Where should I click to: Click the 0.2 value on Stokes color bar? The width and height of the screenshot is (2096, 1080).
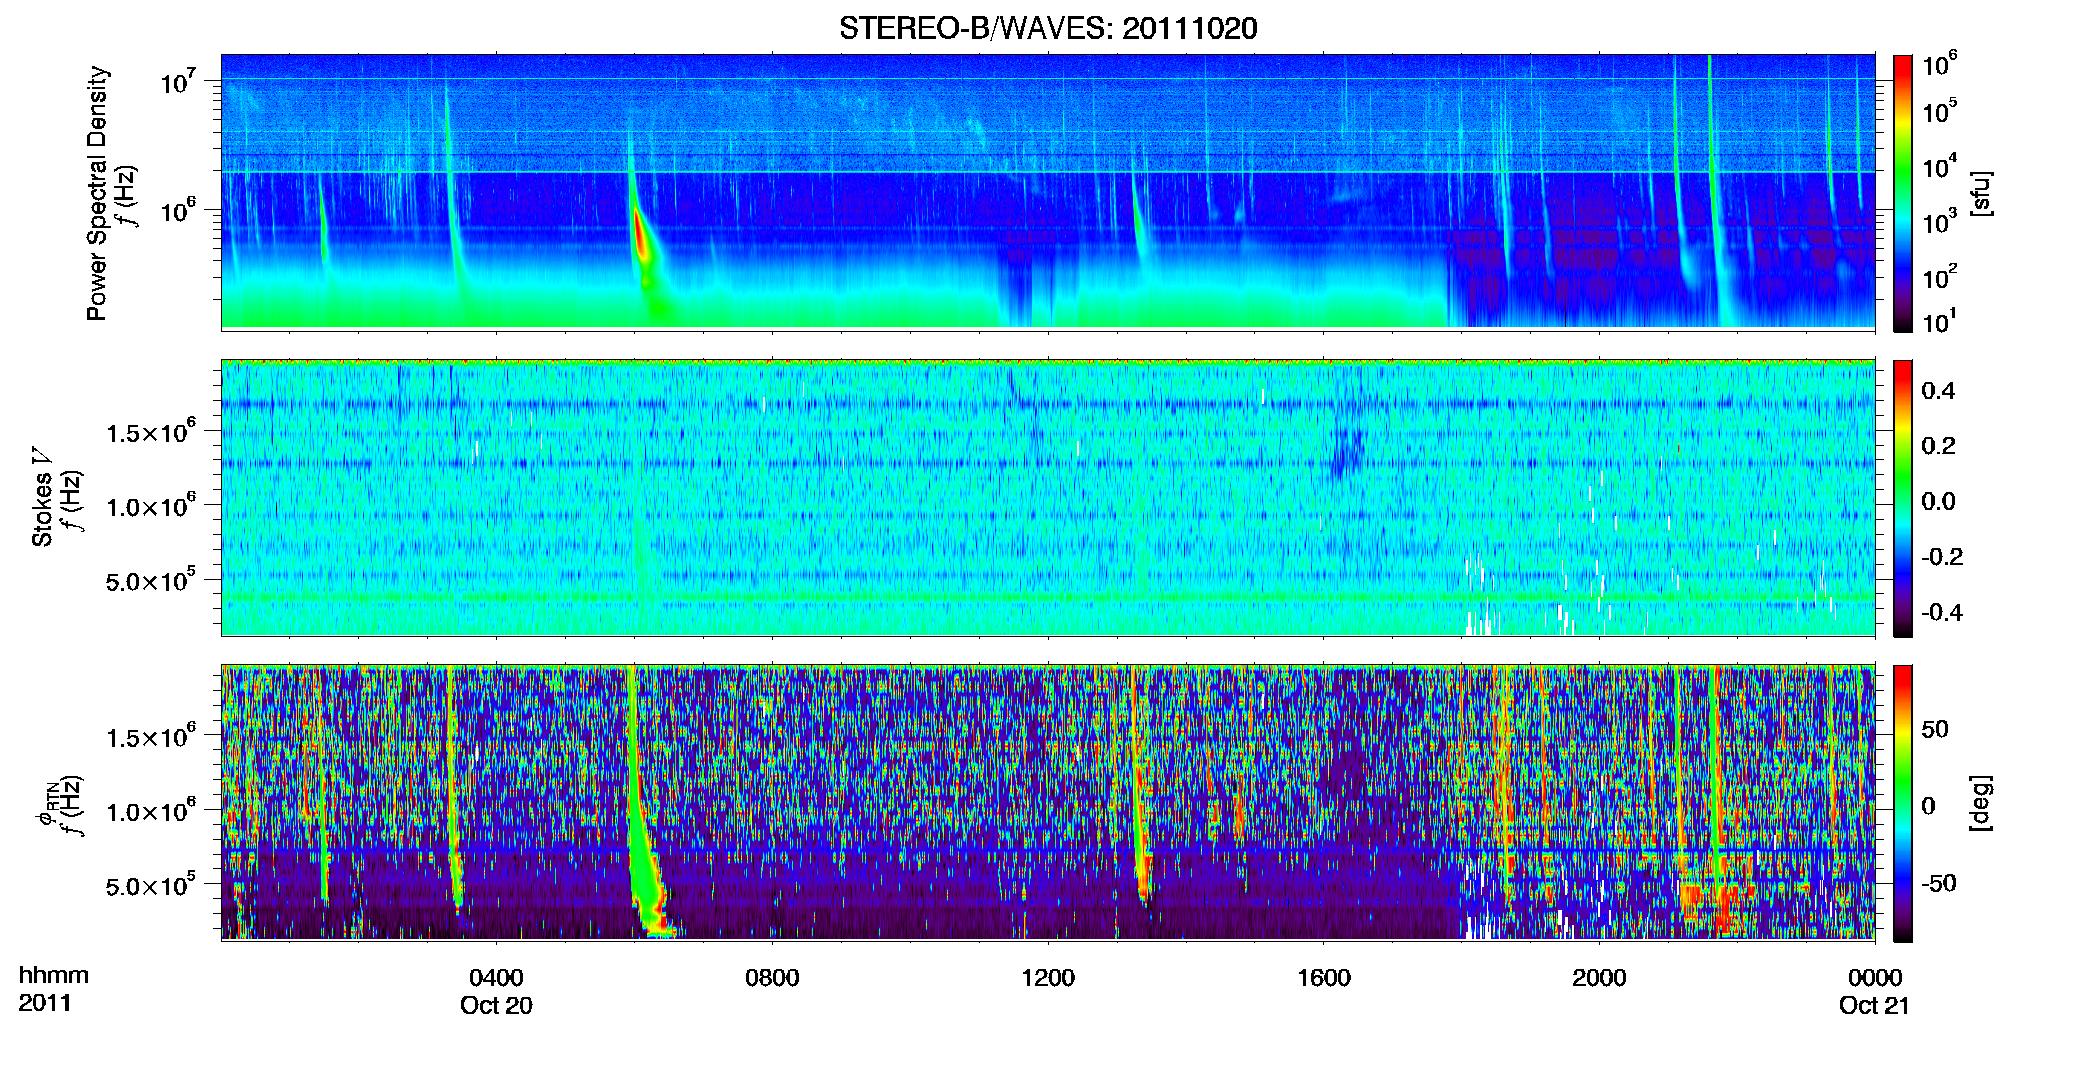point(1938,446)
